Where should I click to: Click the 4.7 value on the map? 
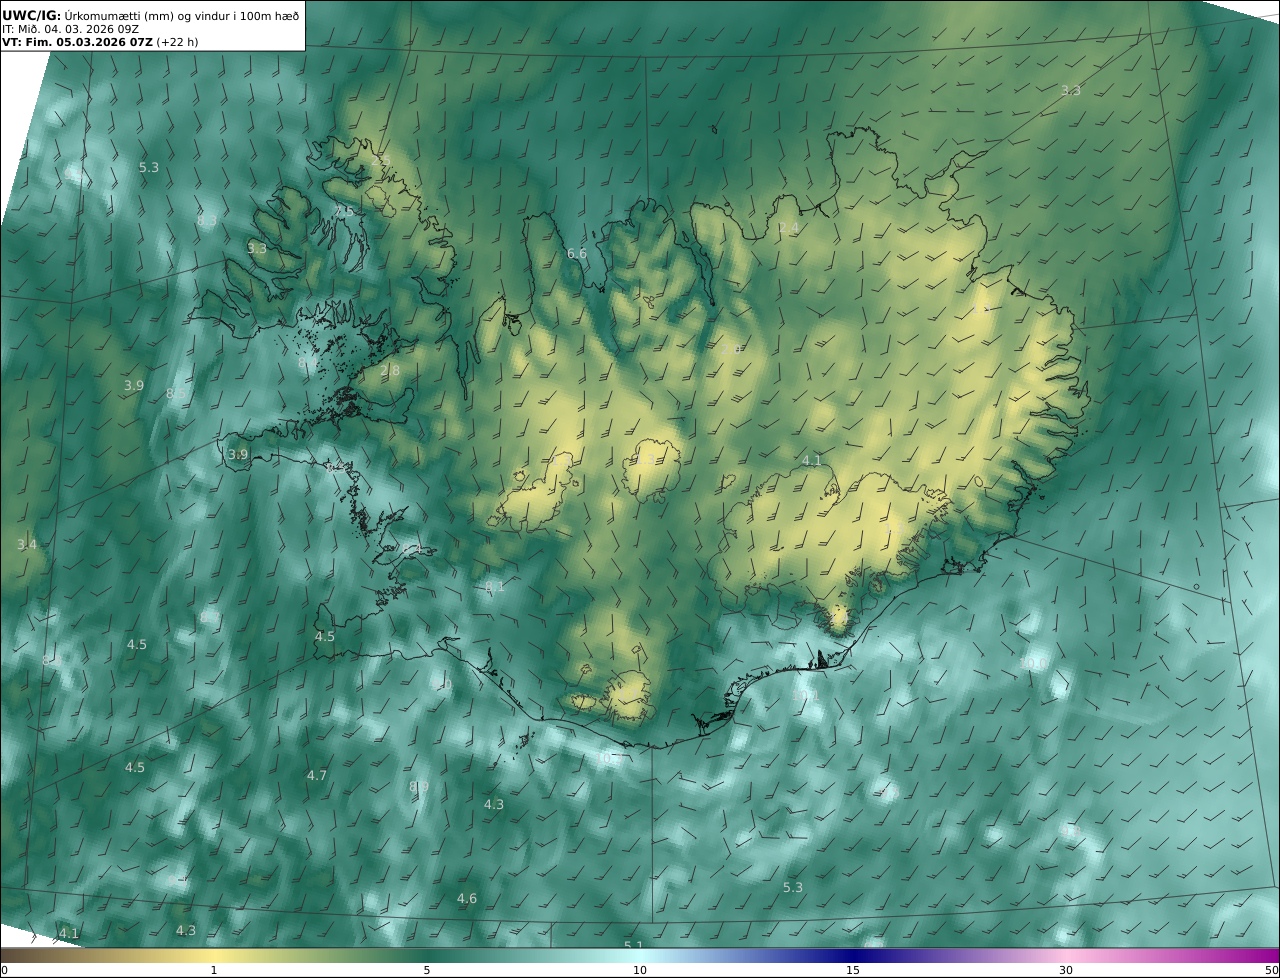pyautogui.click(x=317, y=775)
